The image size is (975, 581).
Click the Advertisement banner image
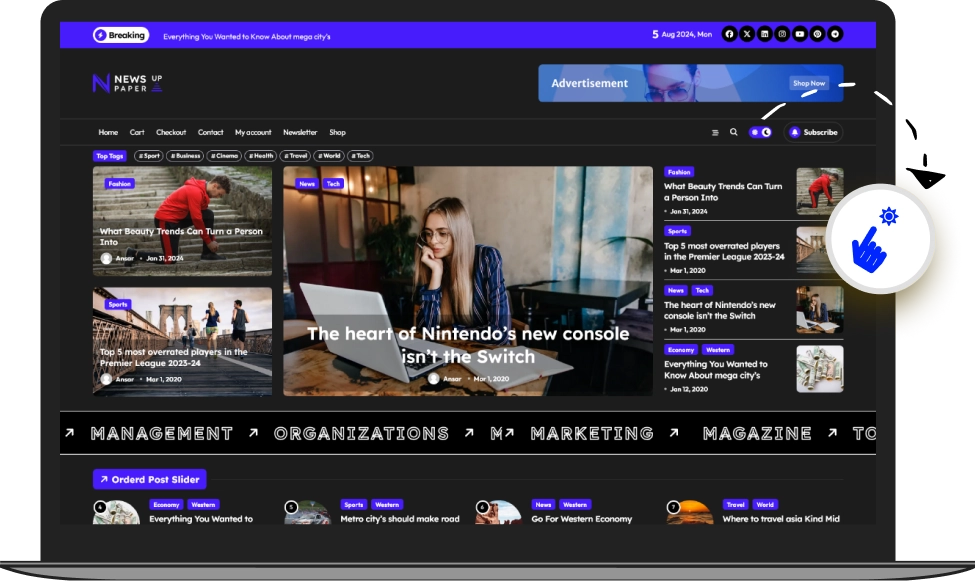[691, 83]
